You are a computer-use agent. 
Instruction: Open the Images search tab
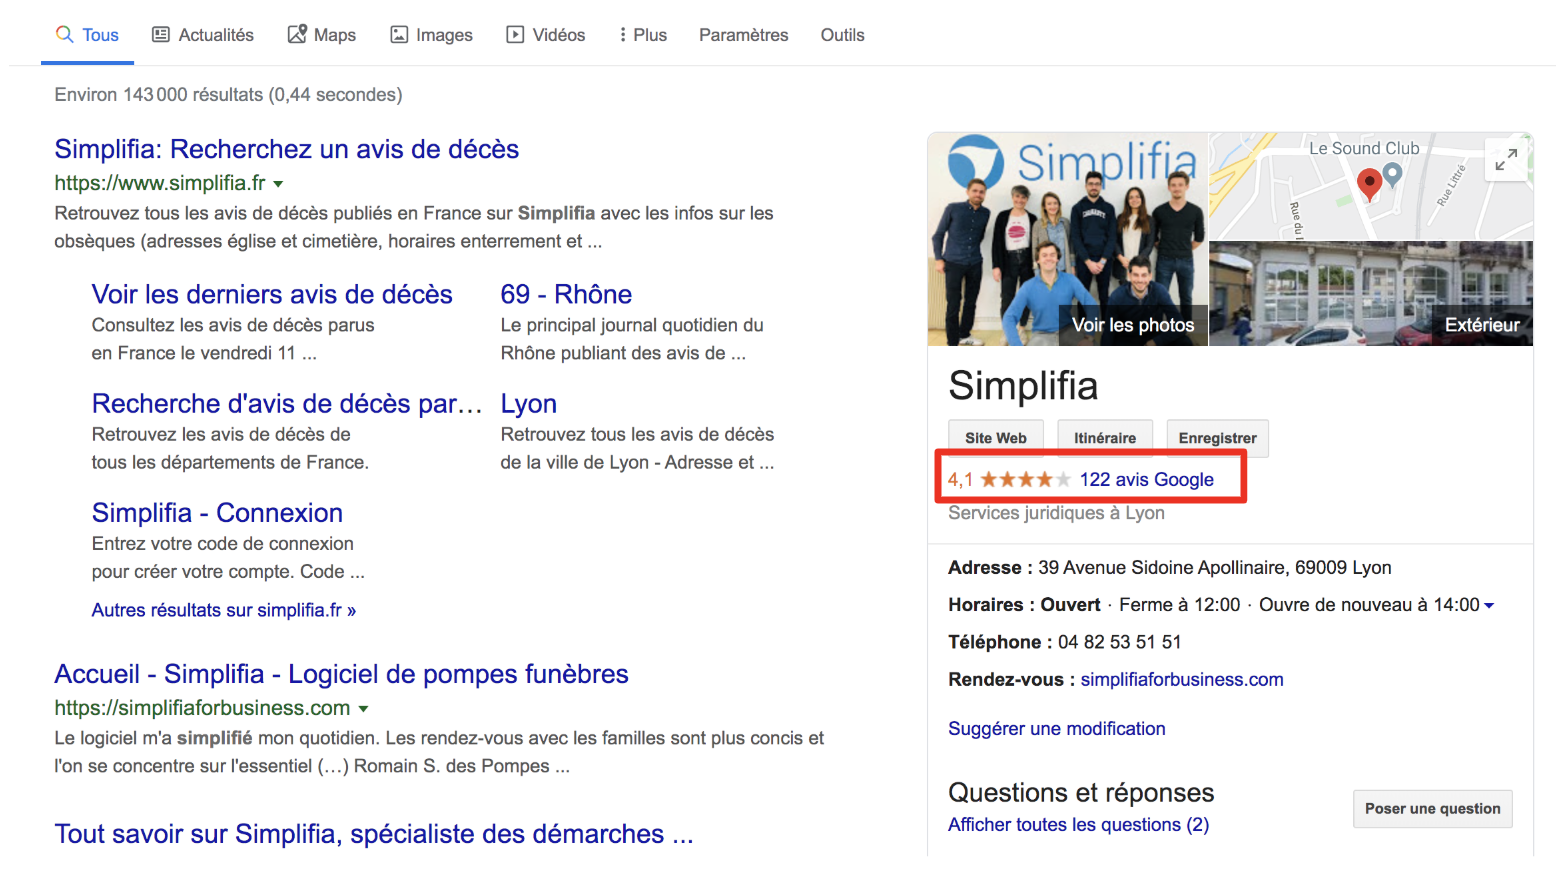tap(431, 35)
